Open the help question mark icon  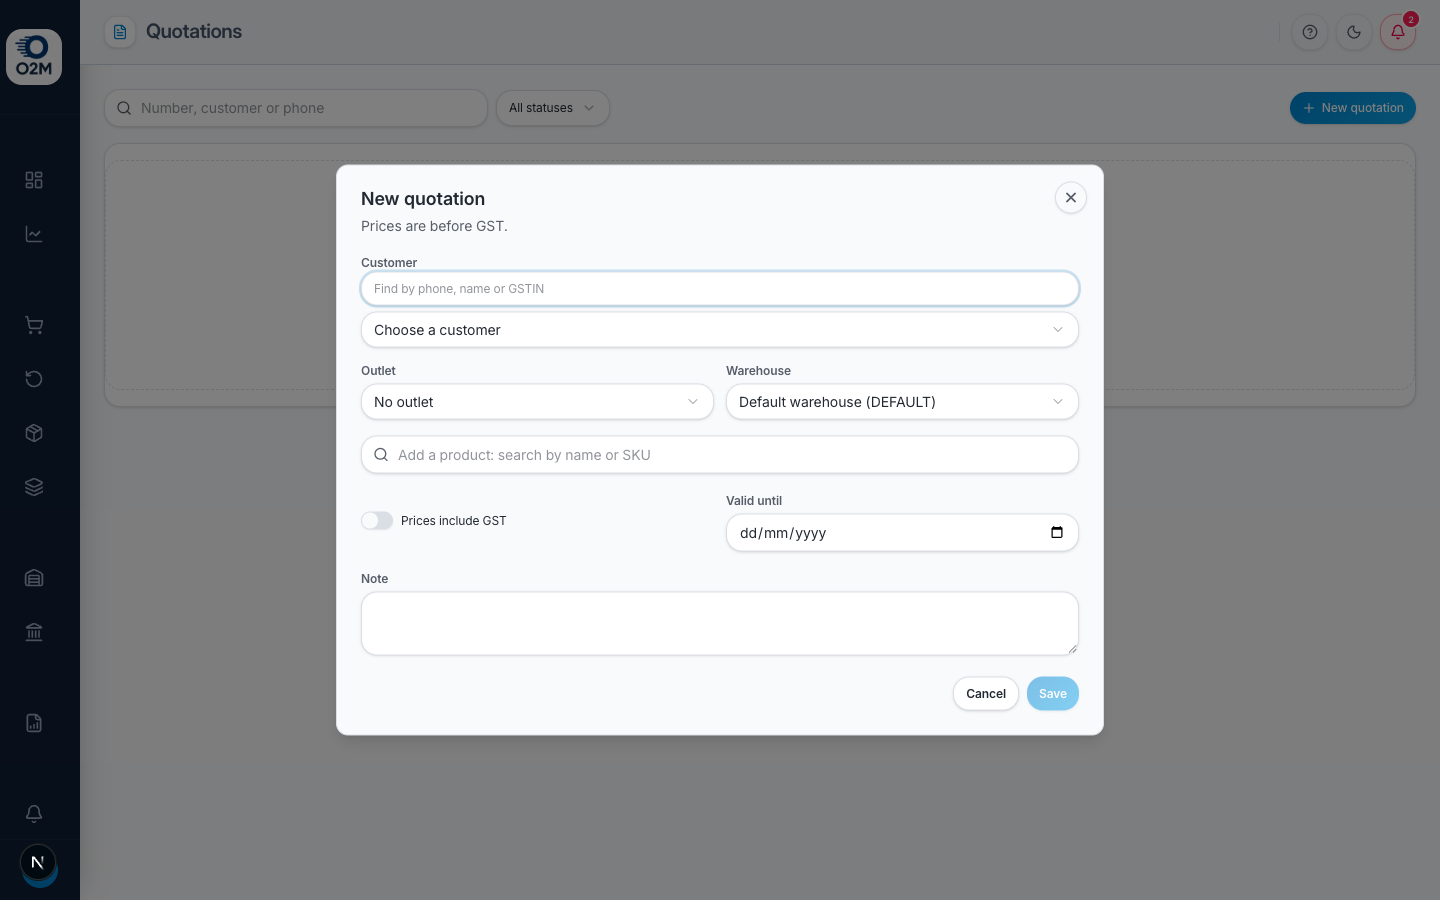click(x=1310, y=32)
